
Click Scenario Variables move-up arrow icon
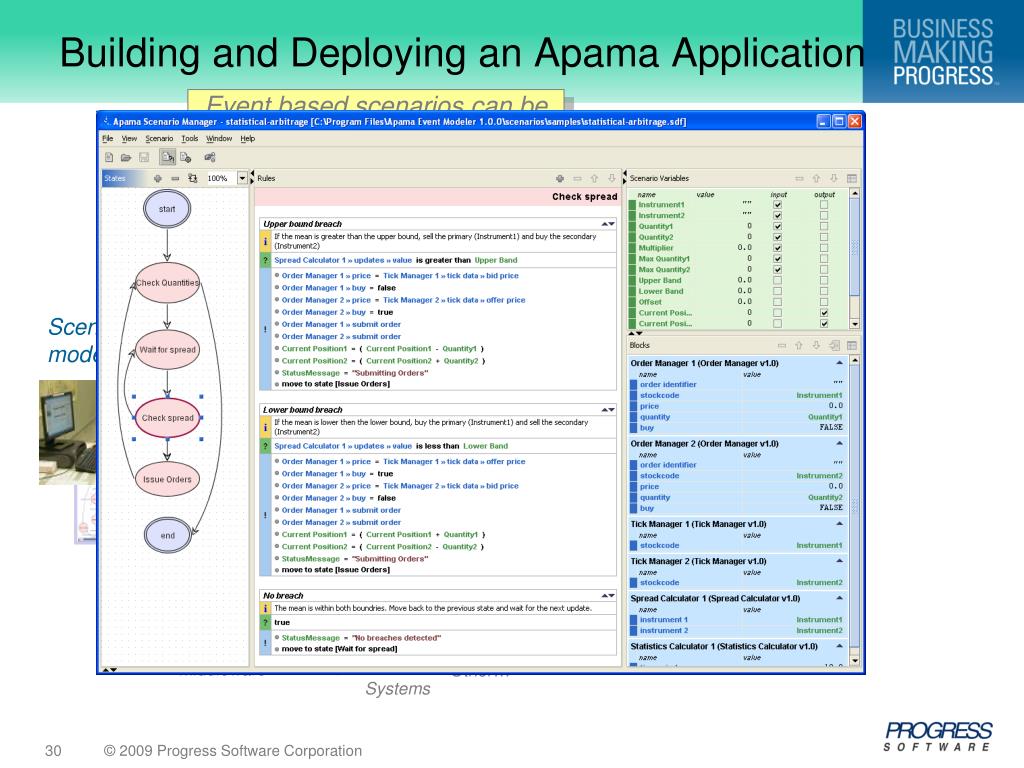click(816, 178)
